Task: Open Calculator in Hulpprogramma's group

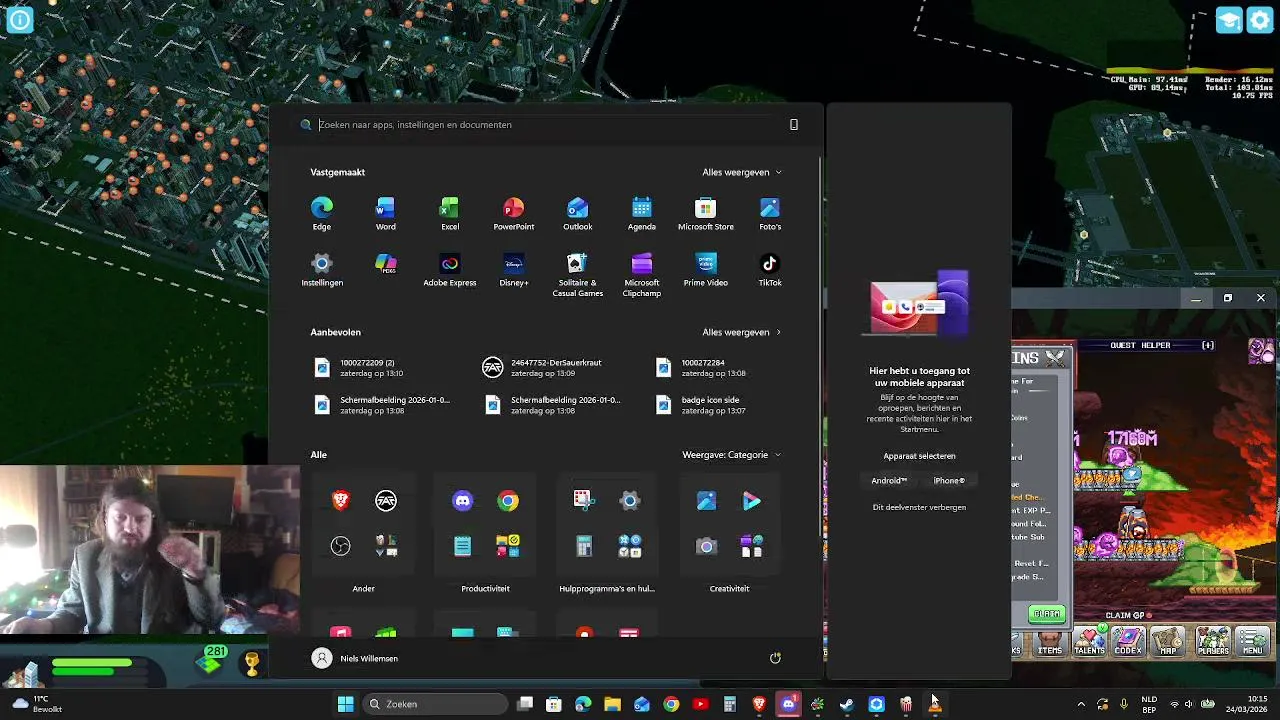Action: (584, 546)
